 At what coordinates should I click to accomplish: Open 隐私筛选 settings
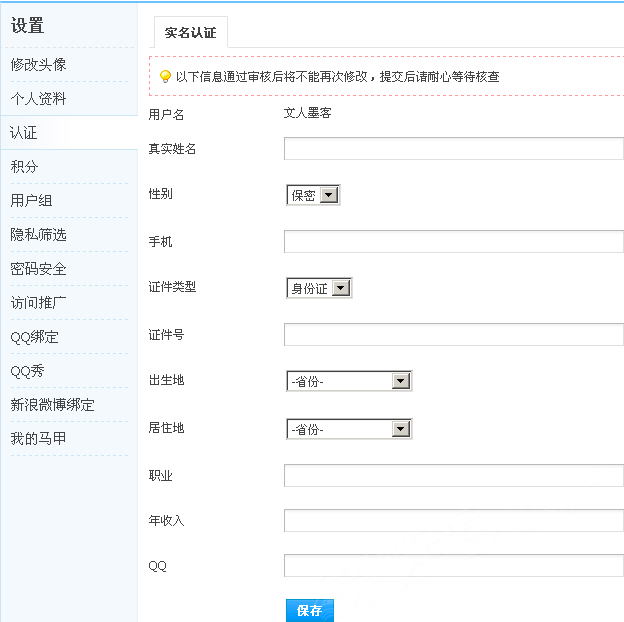coord(39,235)
